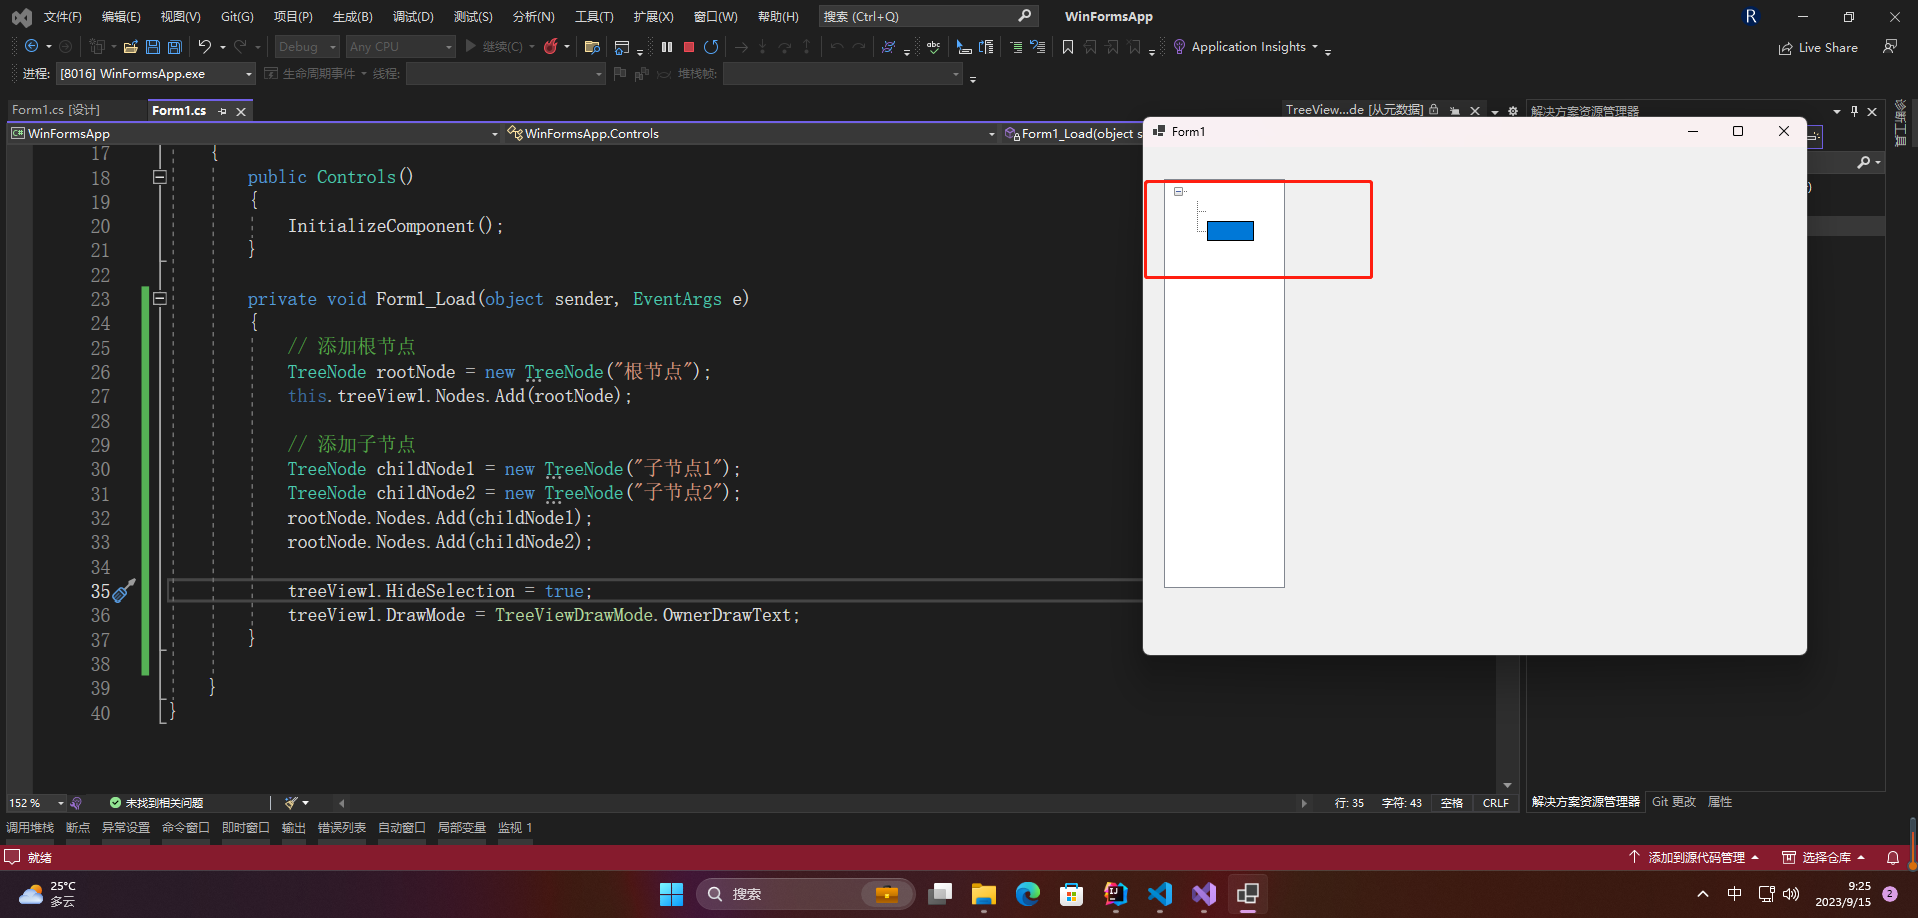Open the 工具(T) menu
The width and height of the screenshot is (1918, 918).
tap(594, 16)
